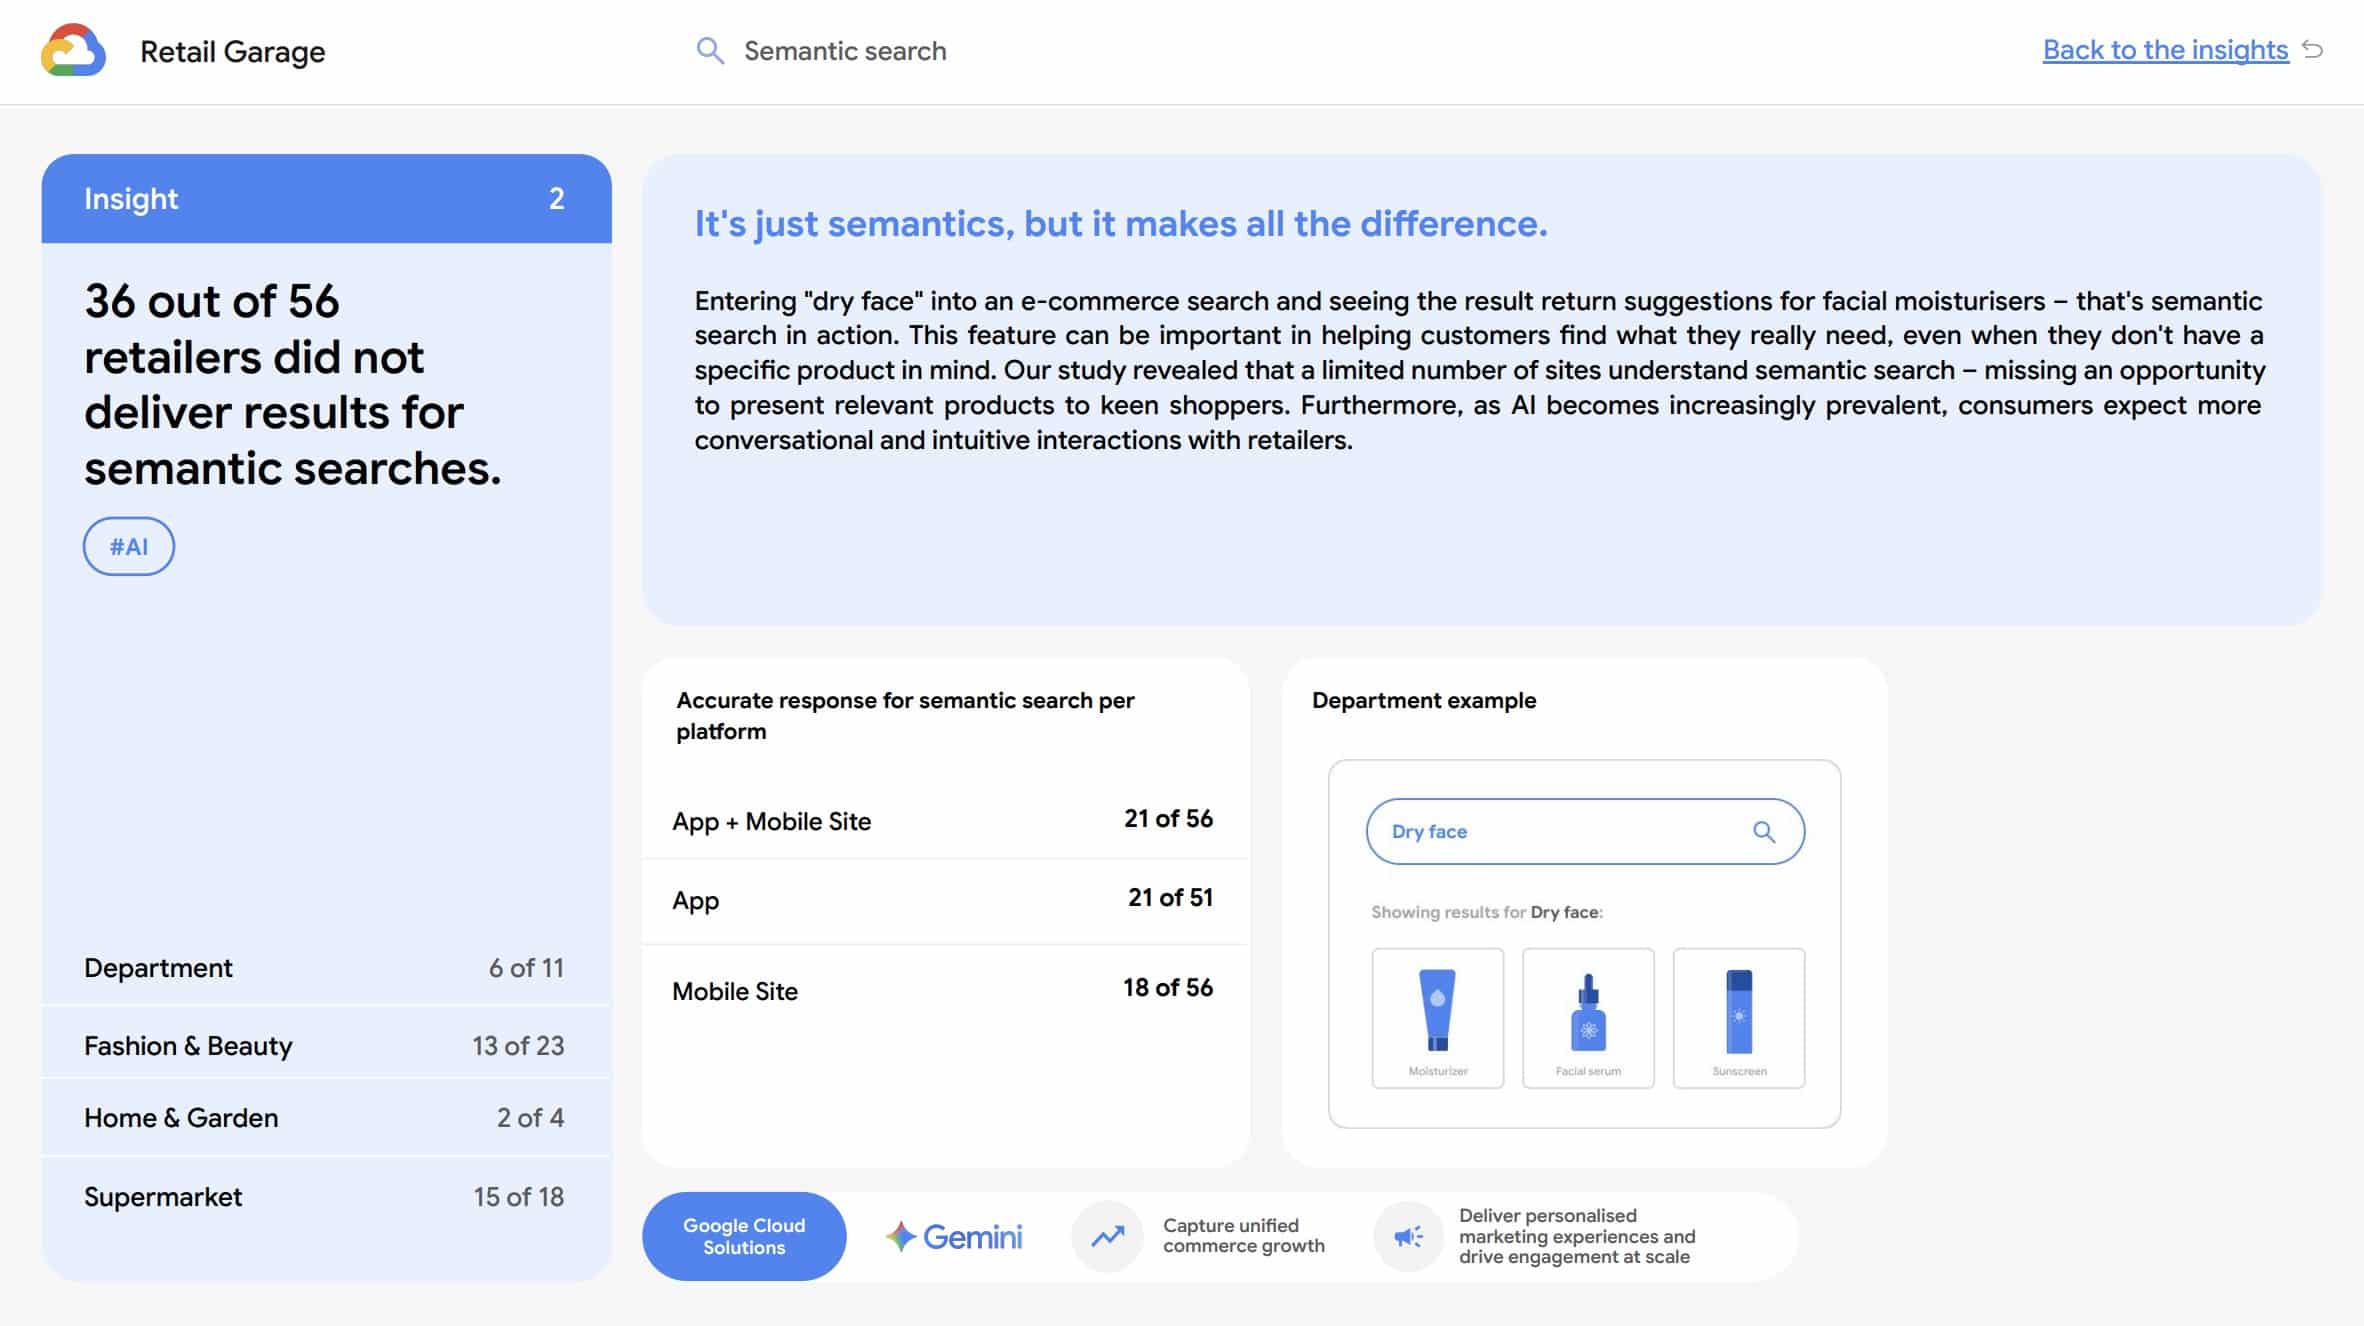Click the header search magnifier icon
Viewport: 2364px width, 1326px height.
pos(709,51)
